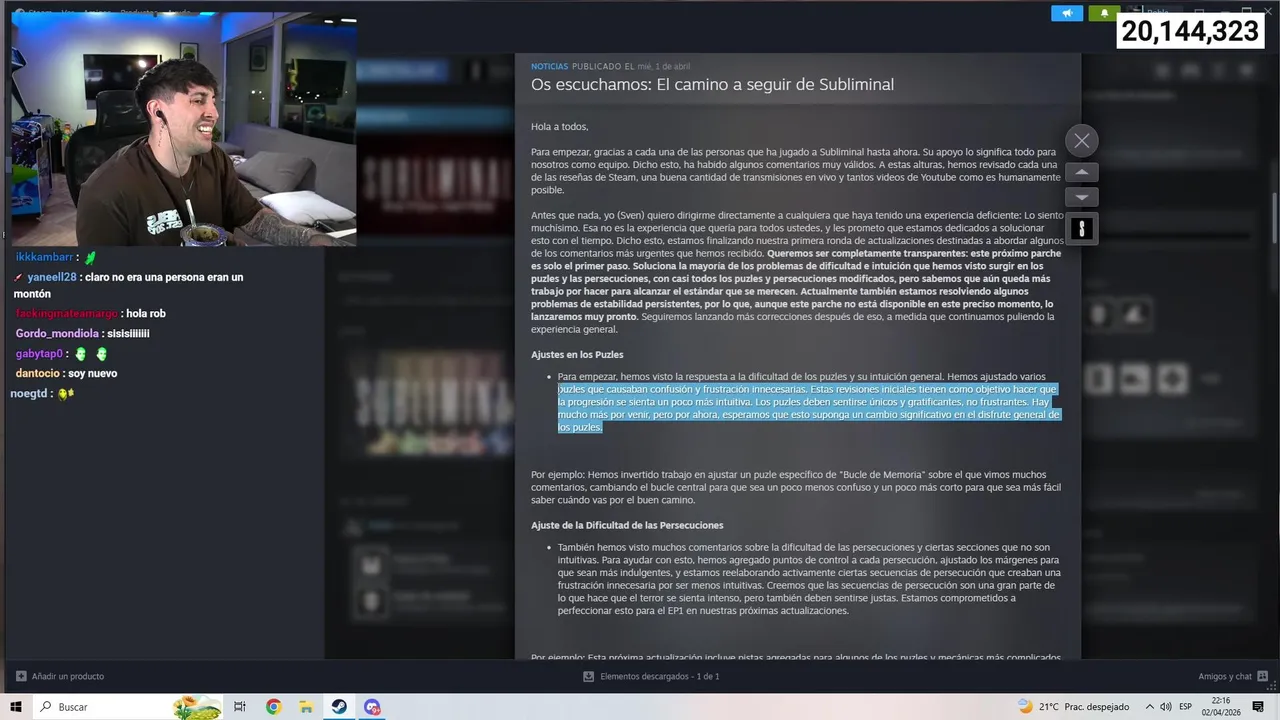Open Subliminal game thumbnail beside the article
The width and height of the screenshot is (1280, 720).
click(x=1081, y=228)
